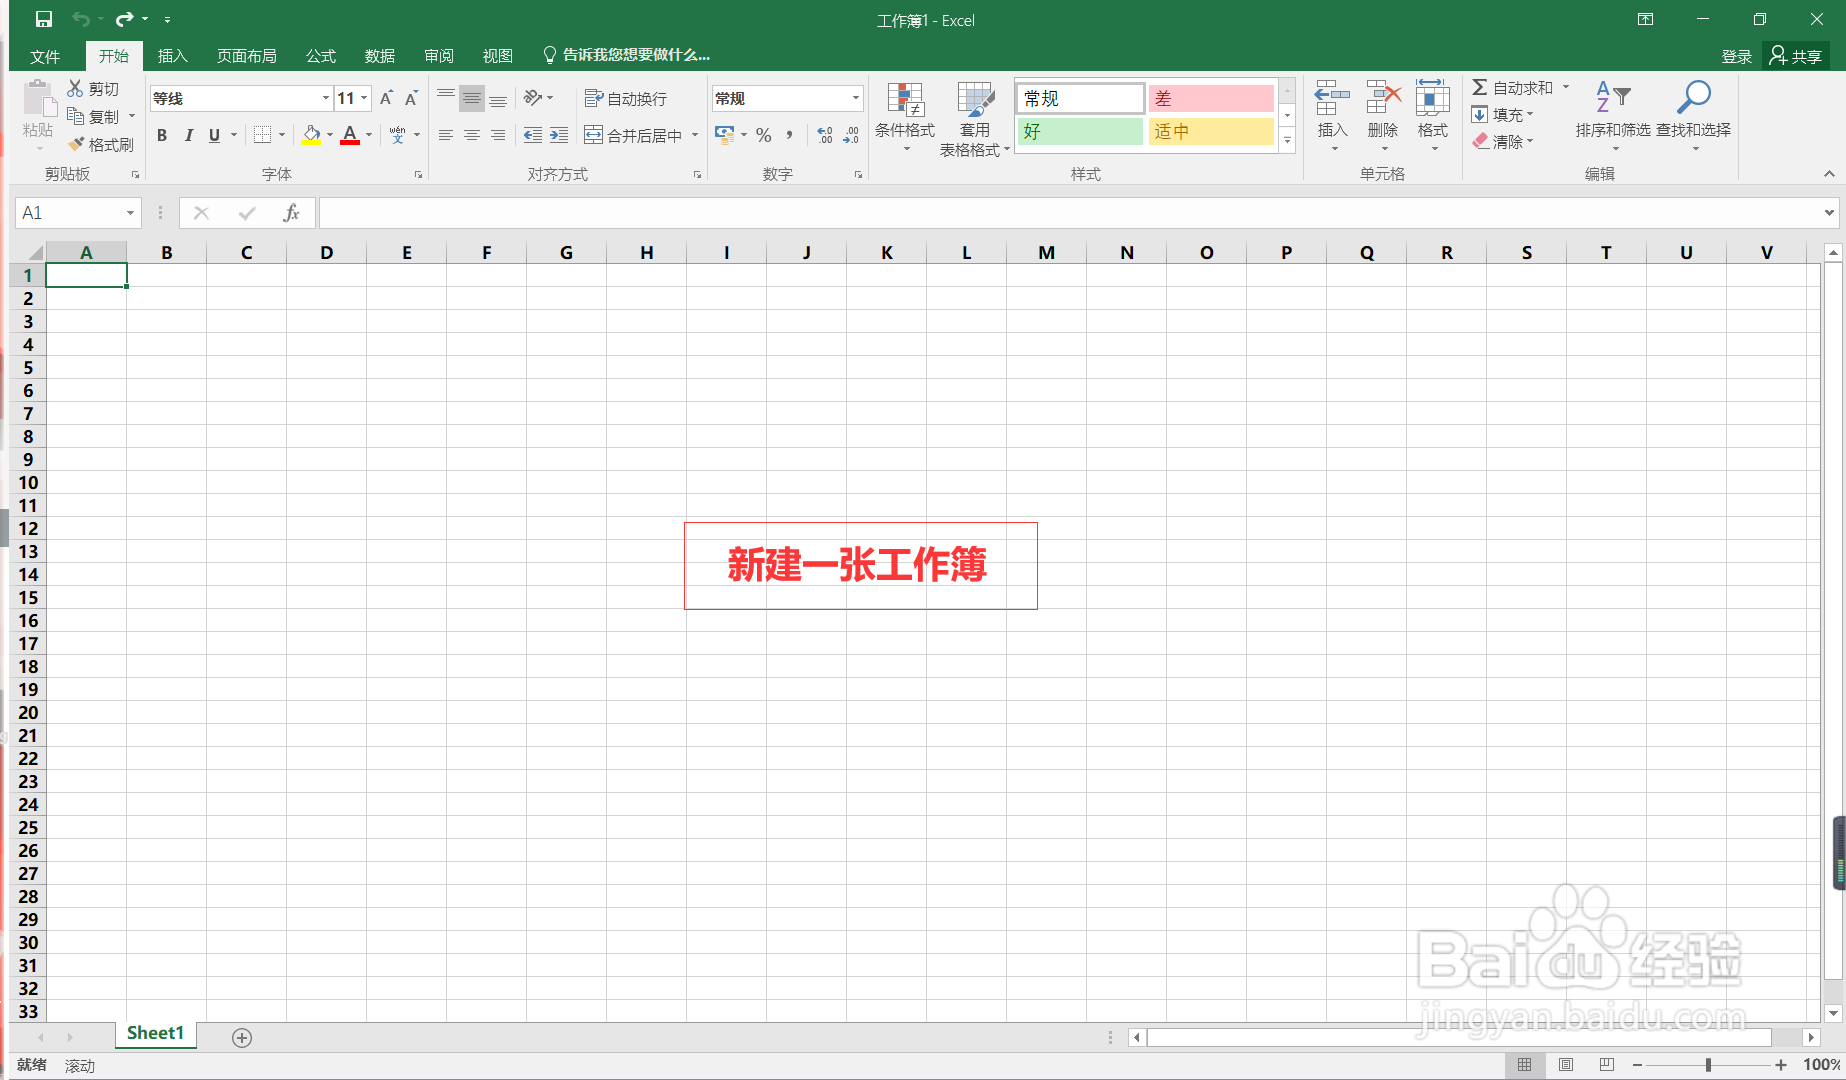Apply Percent number style
Image resolution: width=1846 pixels, height=1080 pixels.
[763, 135]
